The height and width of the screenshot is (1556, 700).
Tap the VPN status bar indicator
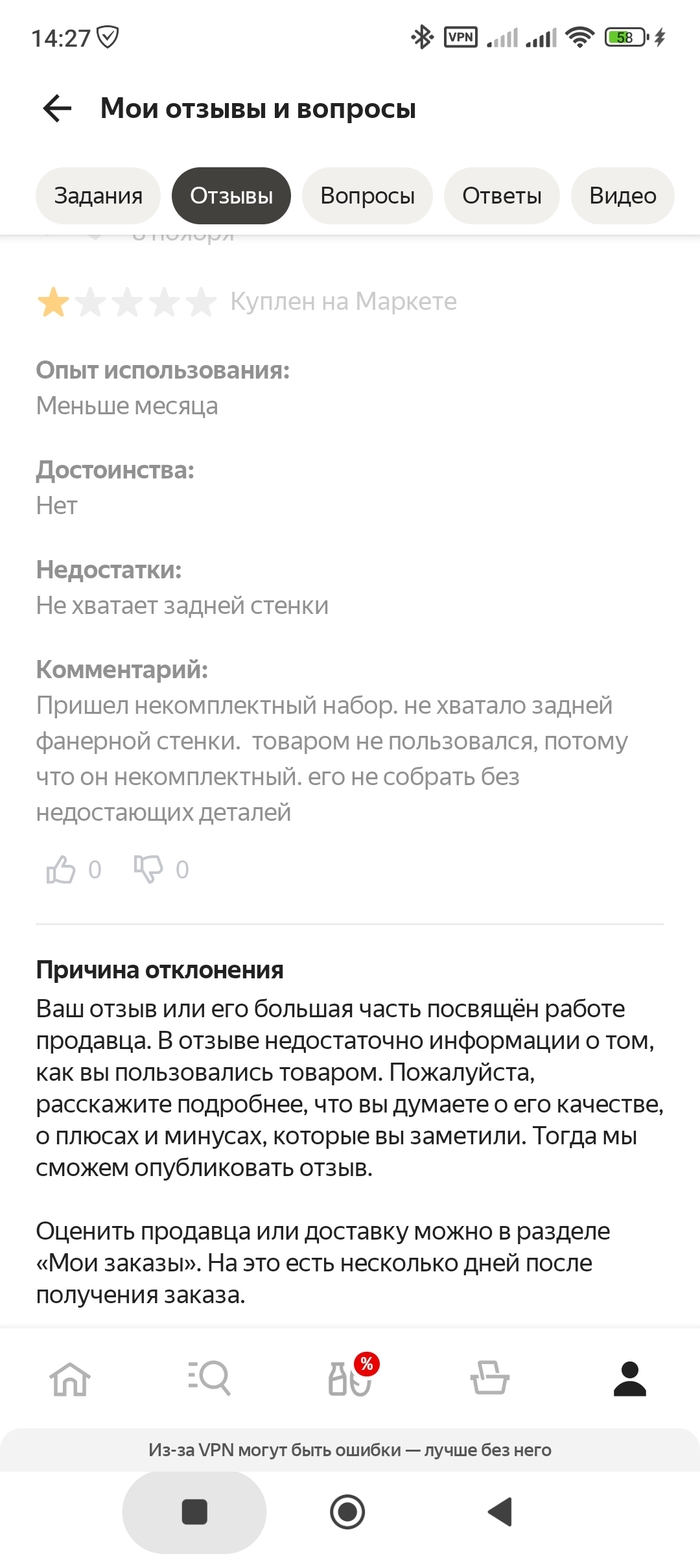(x=460, y=38)
